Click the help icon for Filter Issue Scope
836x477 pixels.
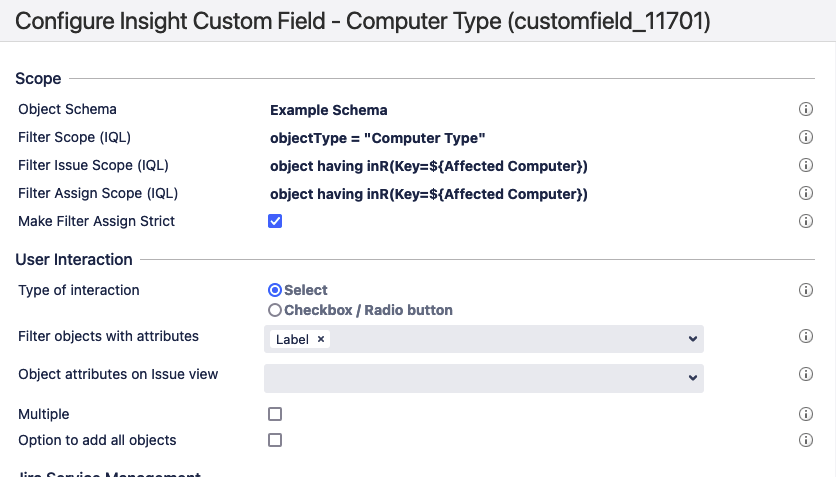pos(805,166)
